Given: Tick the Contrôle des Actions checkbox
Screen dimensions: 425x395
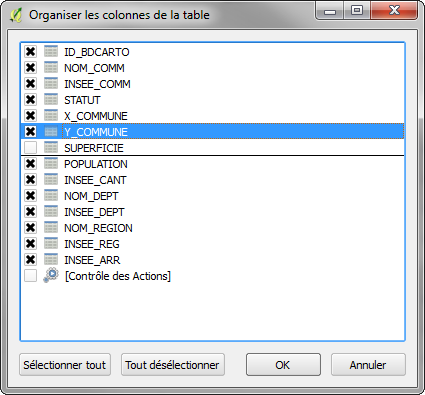Looking at the screenshot, I should pos(30,276).
